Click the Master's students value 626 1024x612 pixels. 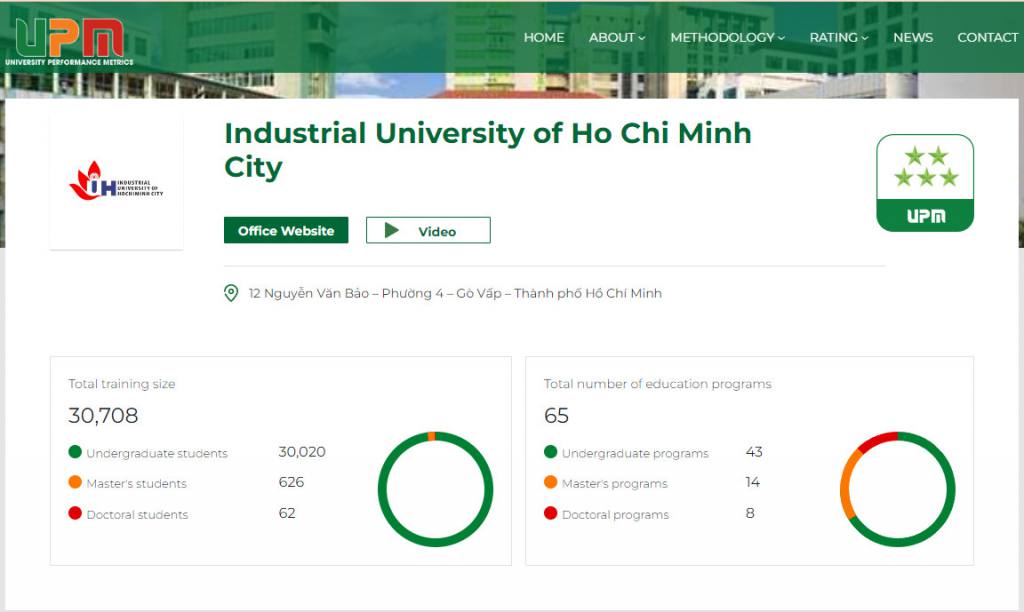pyautogui.click(x=291, y=482)
